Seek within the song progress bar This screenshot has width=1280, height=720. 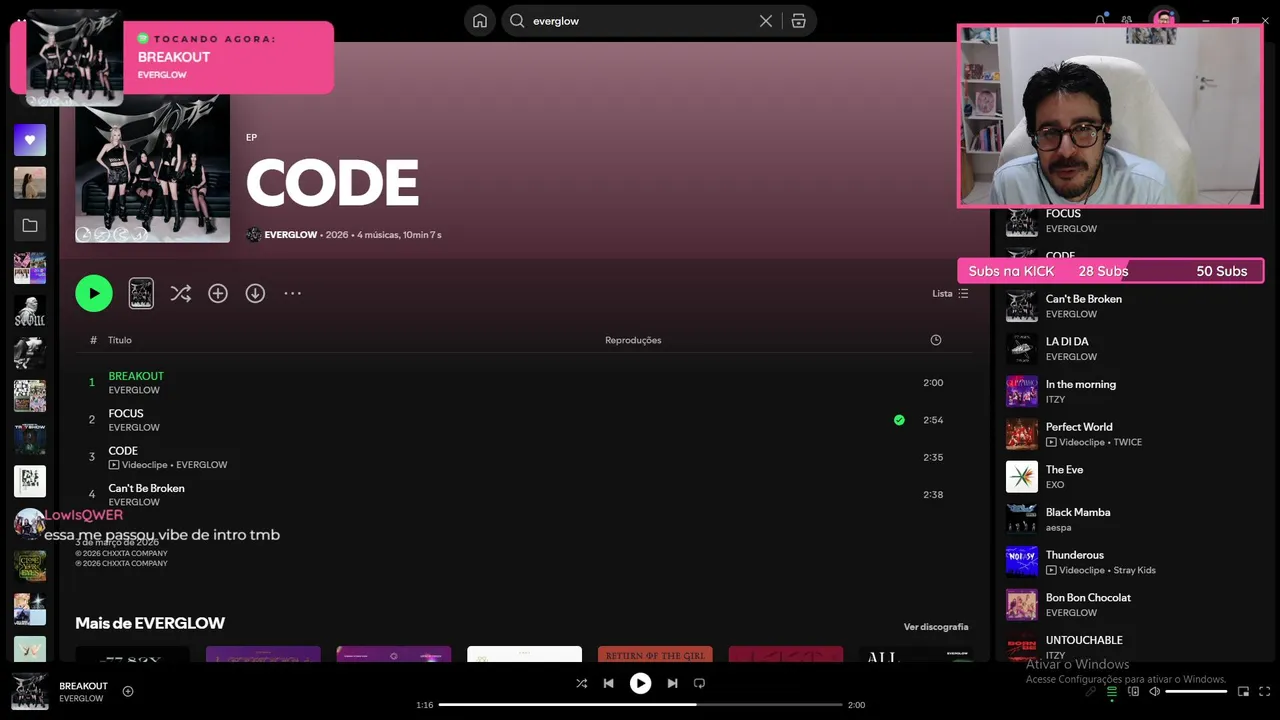[x=640, y=705]
